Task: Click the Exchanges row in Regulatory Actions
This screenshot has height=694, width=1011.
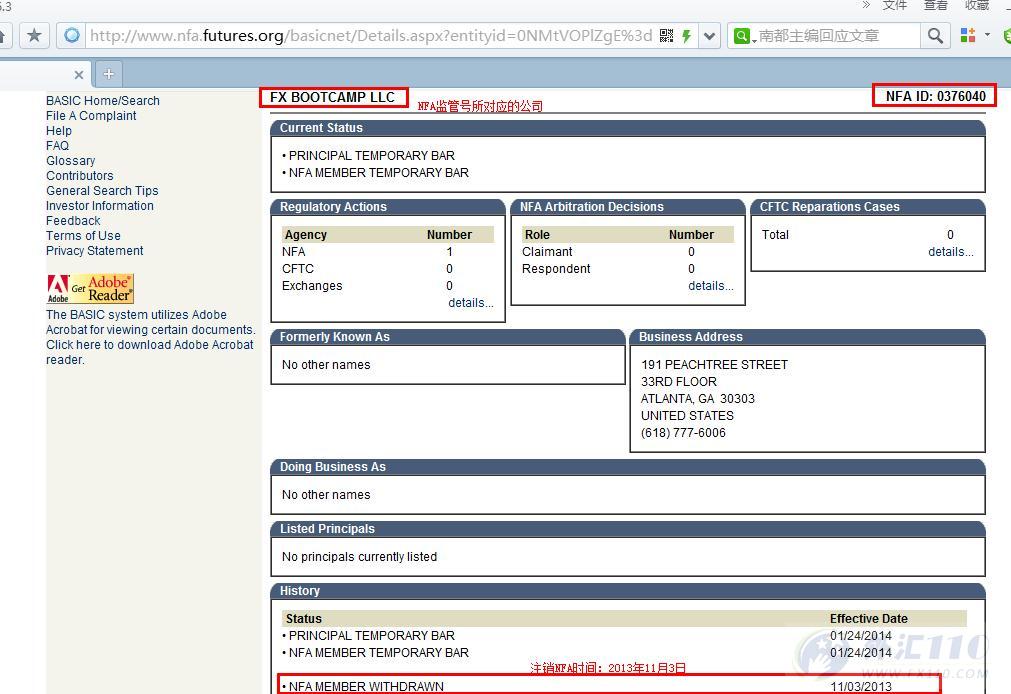Action: 388,286
